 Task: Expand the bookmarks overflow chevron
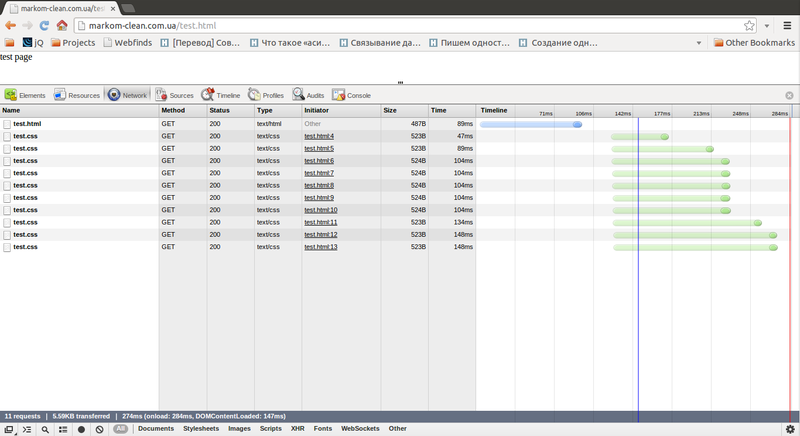pos(699,43)
